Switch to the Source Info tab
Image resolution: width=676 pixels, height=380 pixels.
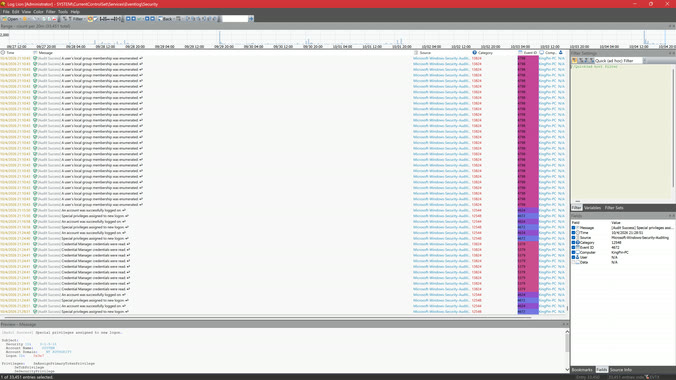pos(620,370)
